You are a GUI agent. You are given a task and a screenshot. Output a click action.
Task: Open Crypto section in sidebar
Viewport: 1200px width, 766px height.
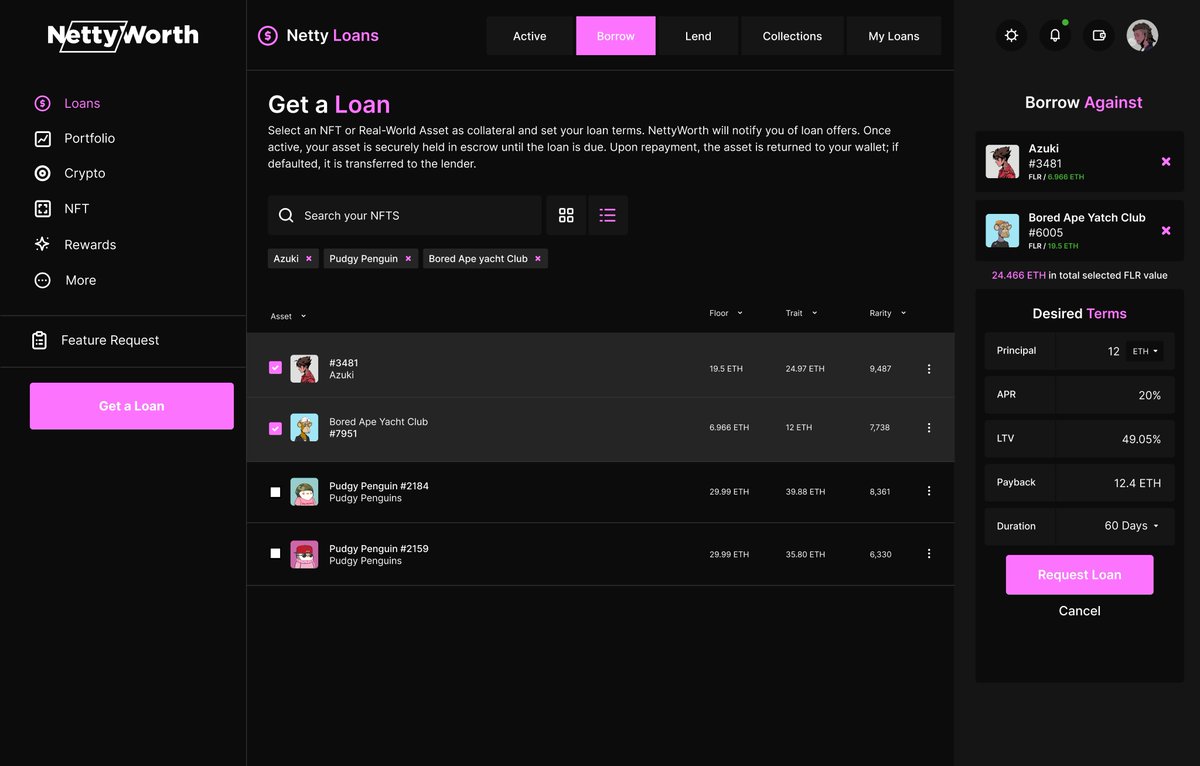[70, 173]
